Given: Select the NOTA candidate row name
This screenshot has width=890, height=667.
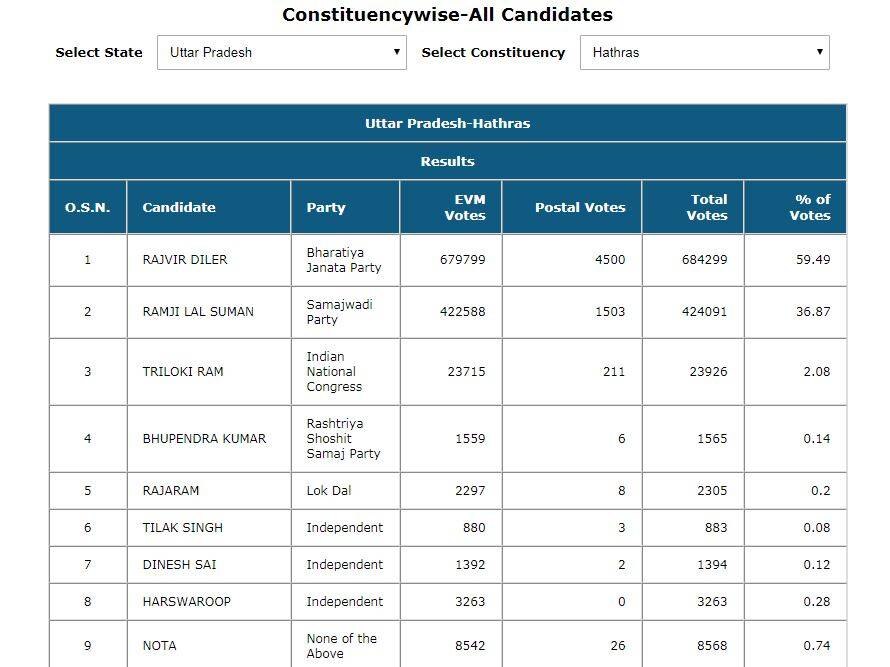Looking at the screenshot, I should (x=160, y=646).
